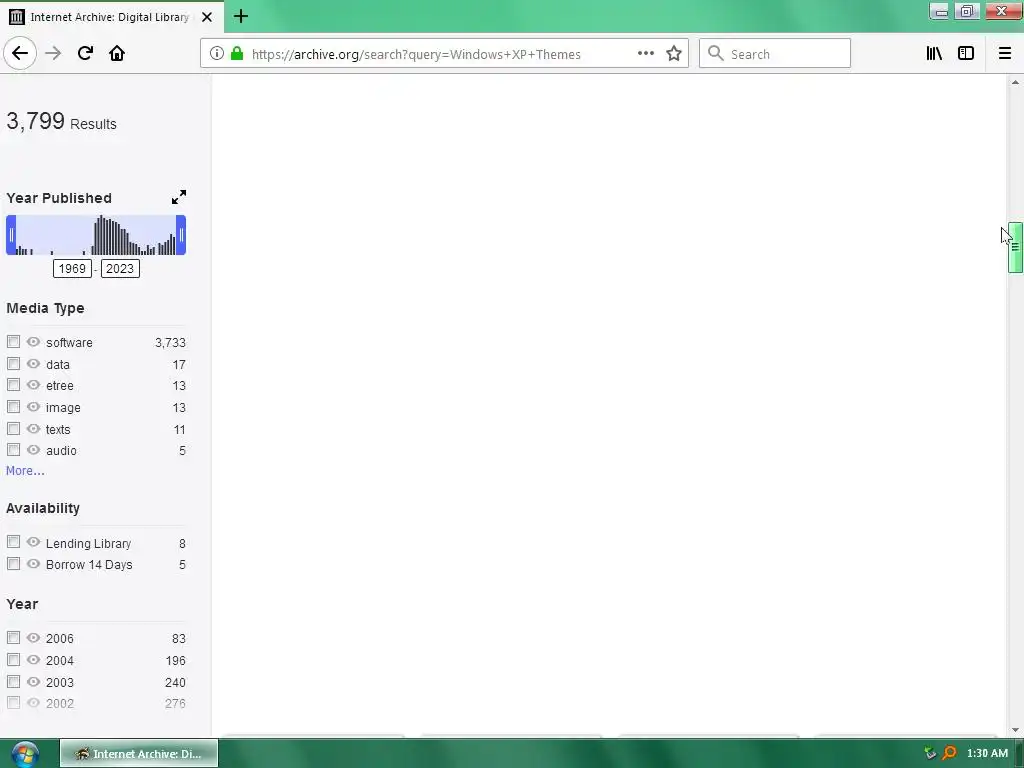Click the Windows Start orb
Screen dimensions: 1024x768
(25, 754)
